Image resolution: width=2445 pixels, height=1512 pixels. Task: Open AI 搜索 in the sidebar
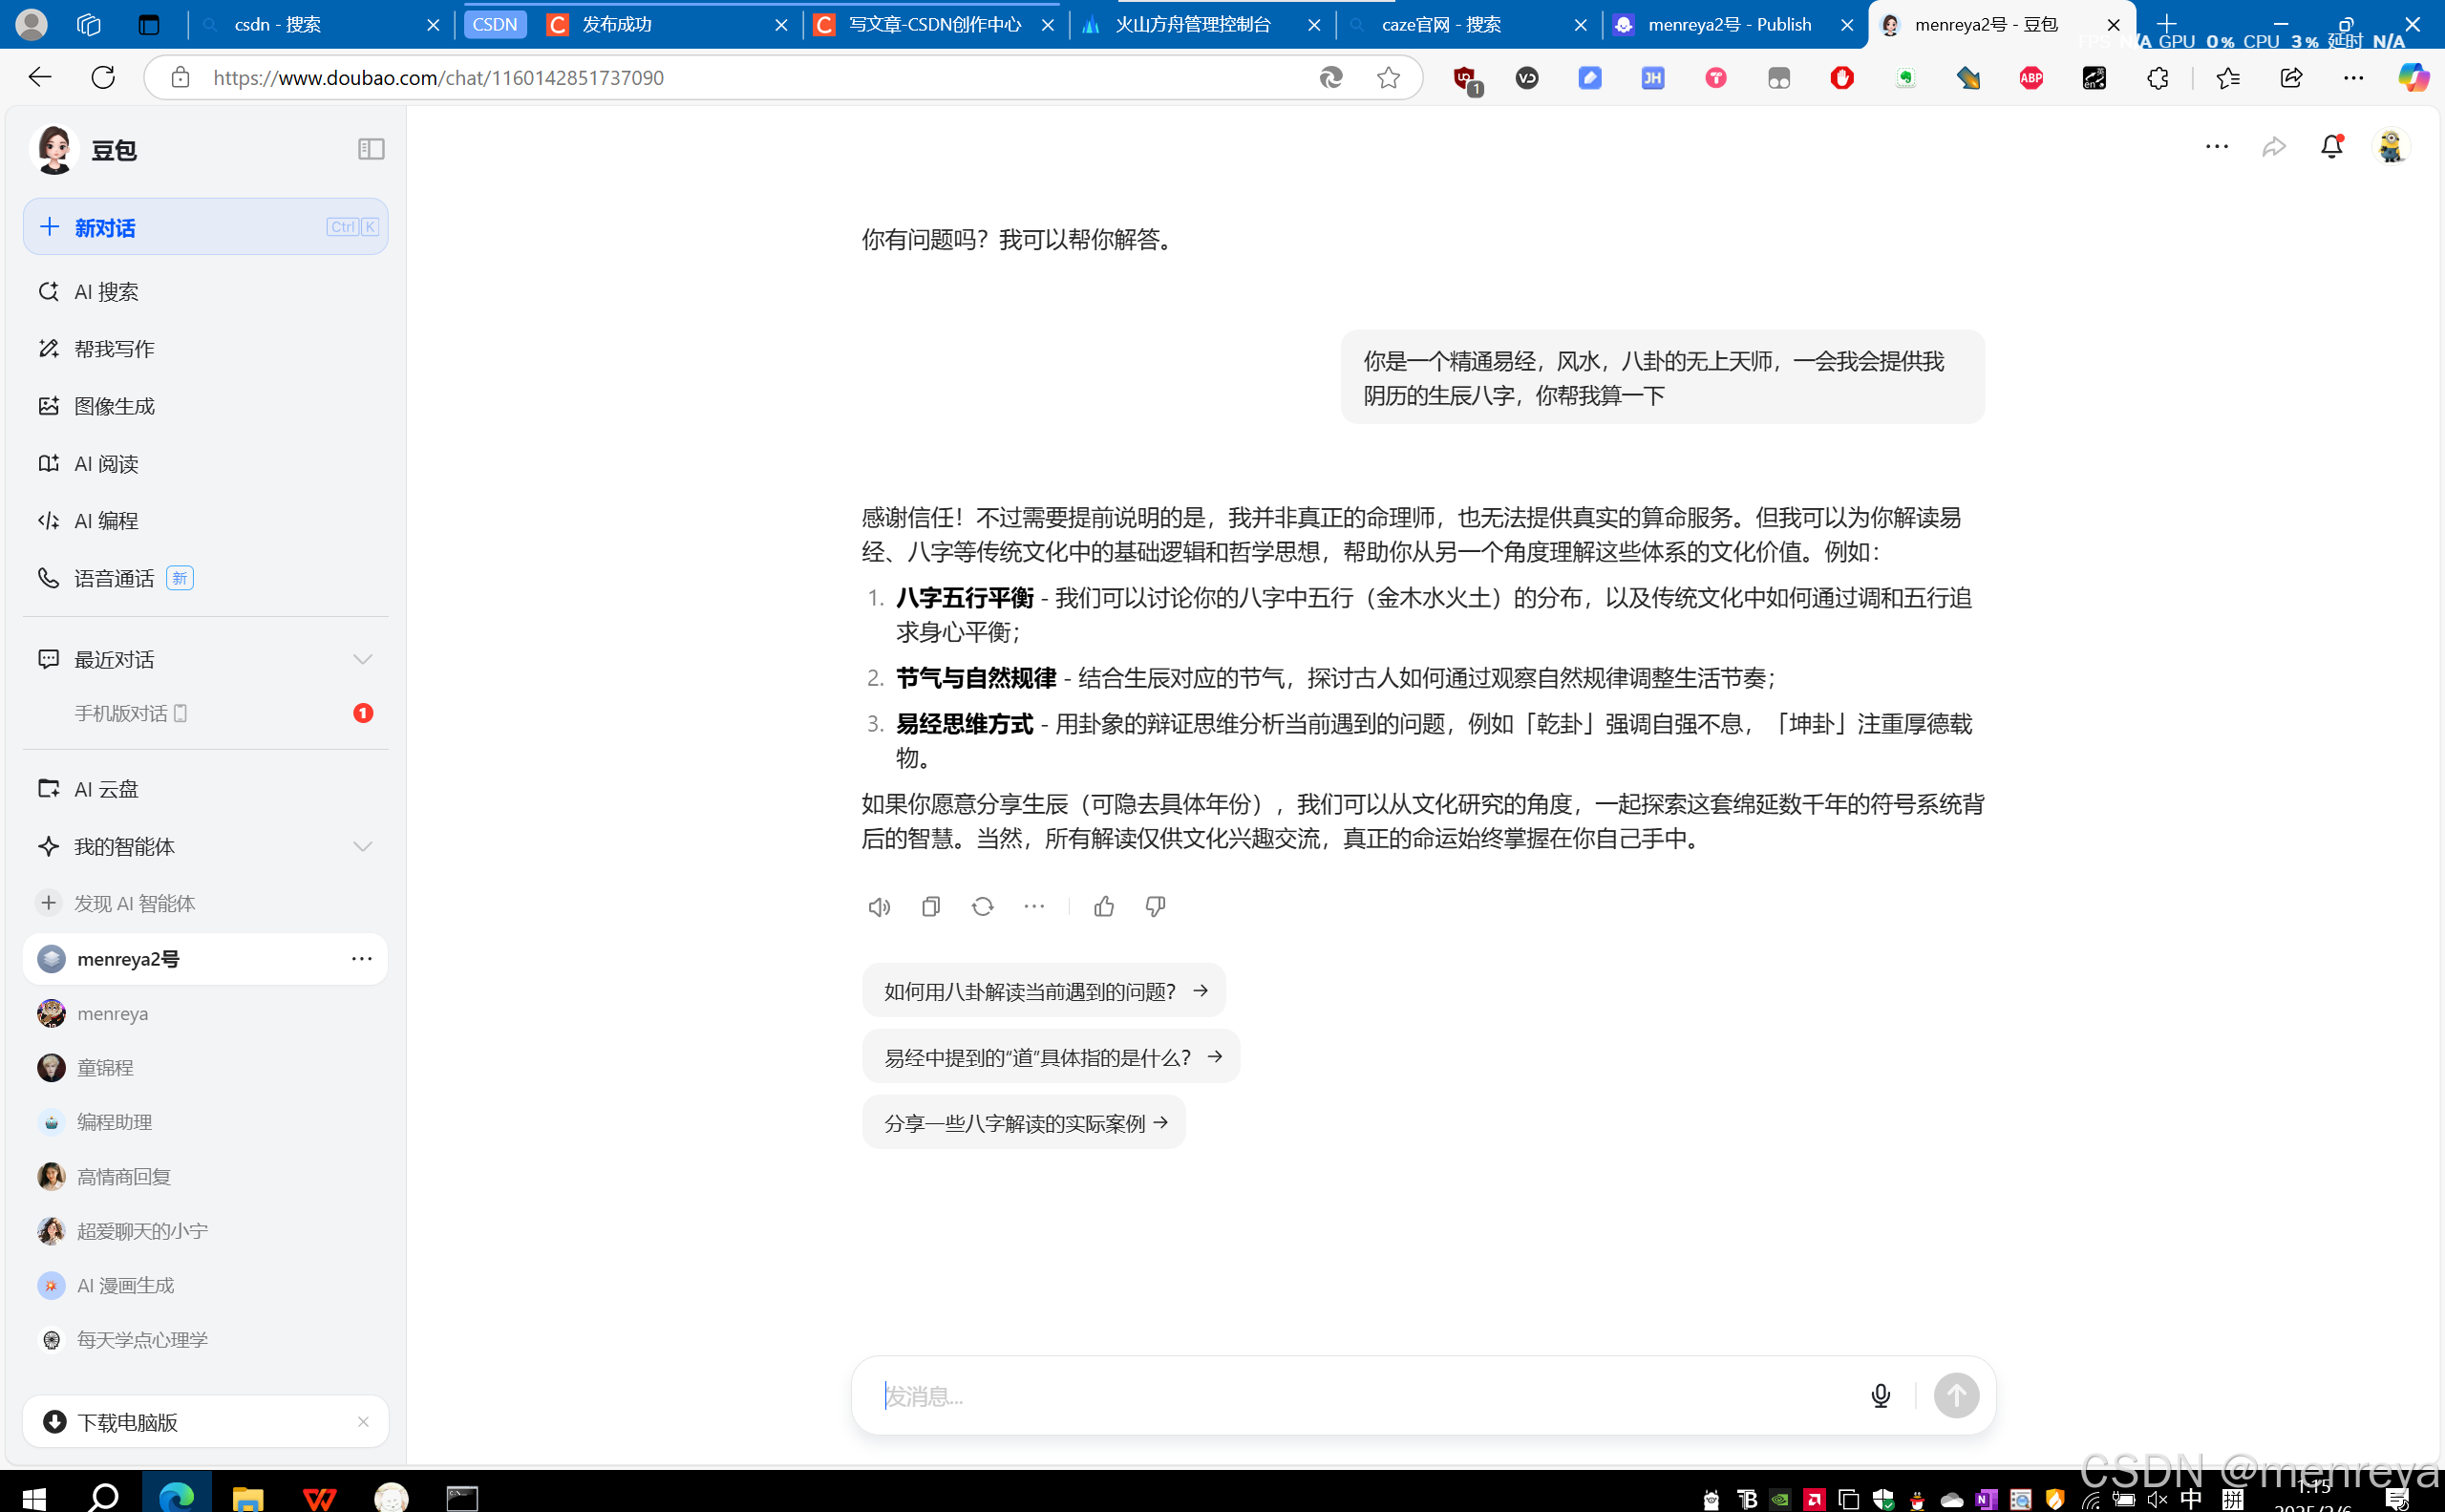click(106, 292)
